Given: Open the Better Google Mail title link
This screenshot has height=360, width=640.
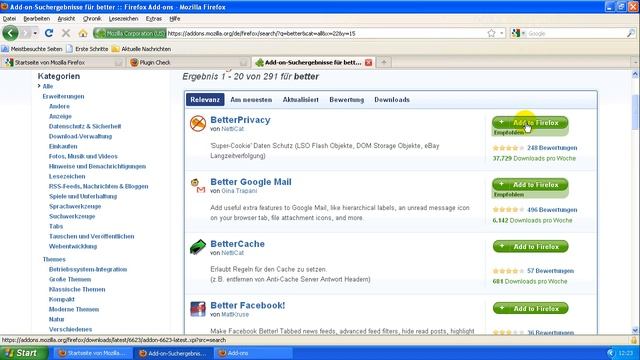Looking at the screenshot, I should 251,182.
